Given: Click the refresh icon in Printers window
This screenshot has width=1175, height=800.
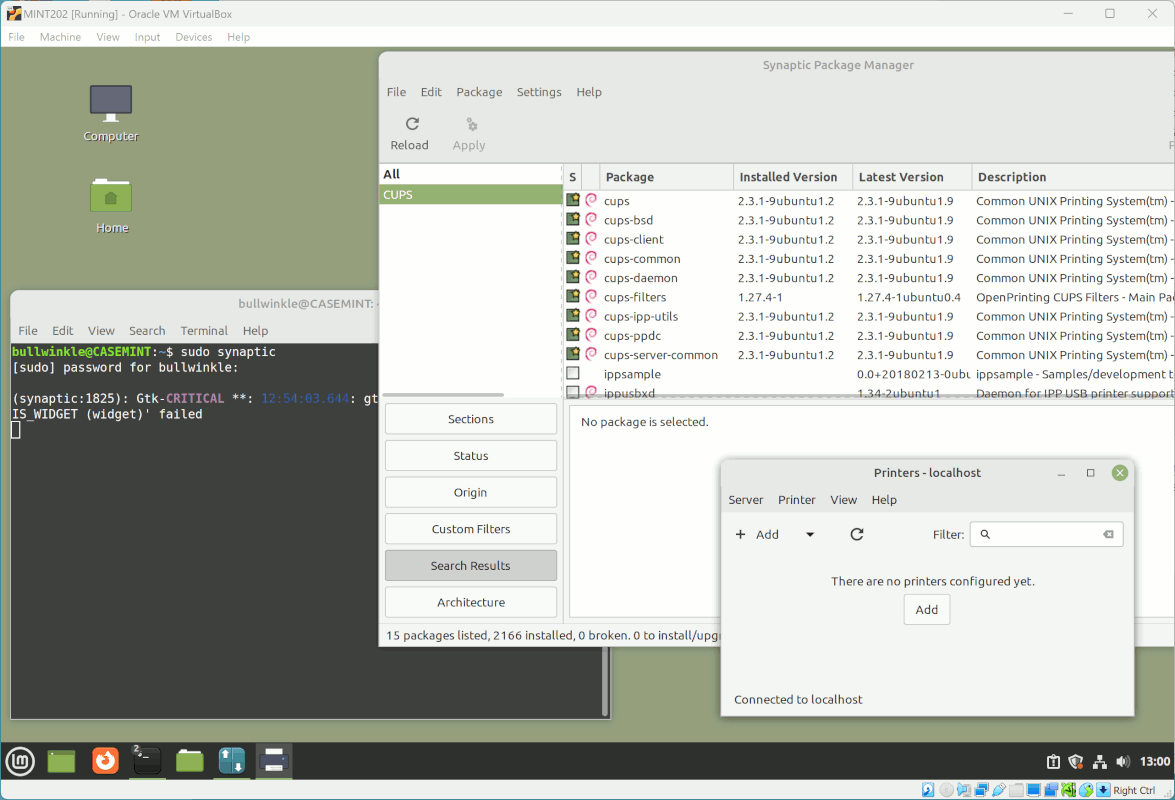Looking at the screenshot, I should coord(857,534).
